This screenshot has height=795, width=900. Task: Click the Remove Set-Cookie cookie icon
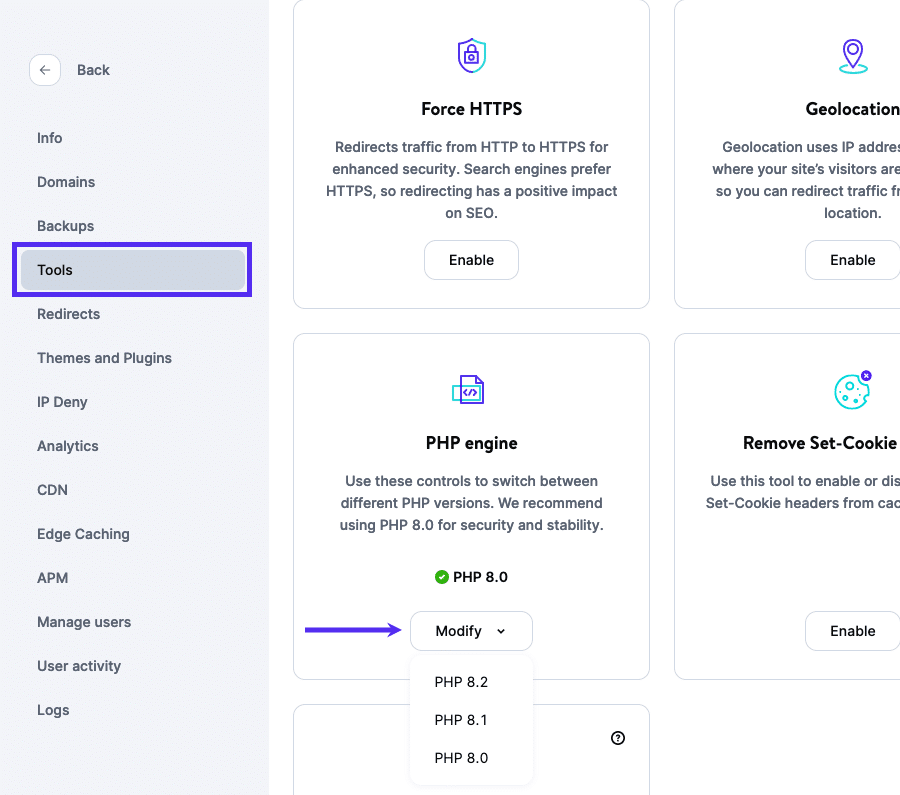pyautogui.click(x=852, y=390)
